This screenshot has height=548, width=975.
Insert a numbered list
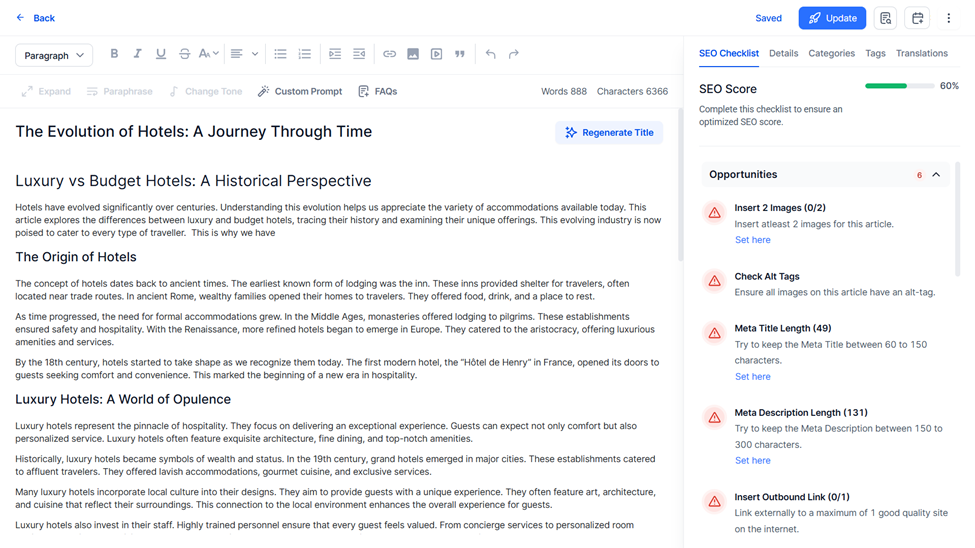click(x=305, y=53)
